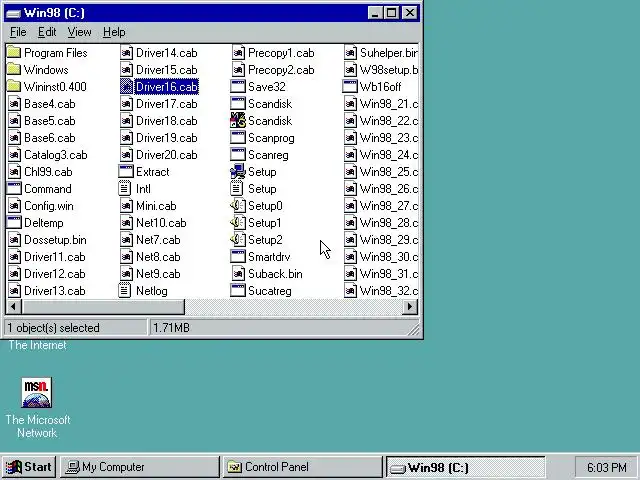Screen dimensions: 640x480
Task: Click the Wb16off program icon
Action: (x=350, y=87)
